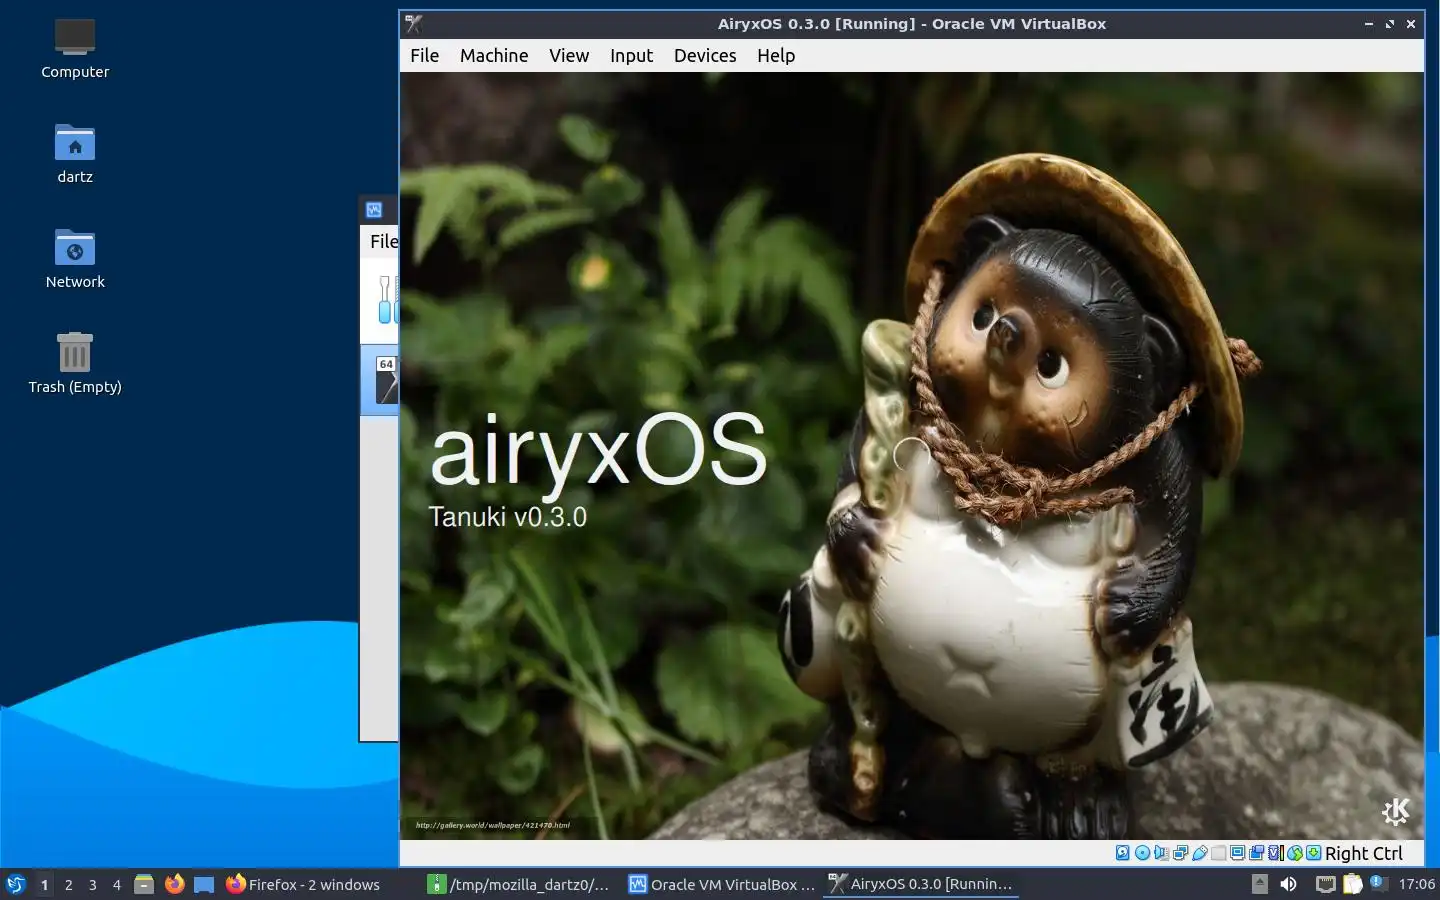The image size is (1440, 900).
Task: Open the Machine menu
Action: 494,55
